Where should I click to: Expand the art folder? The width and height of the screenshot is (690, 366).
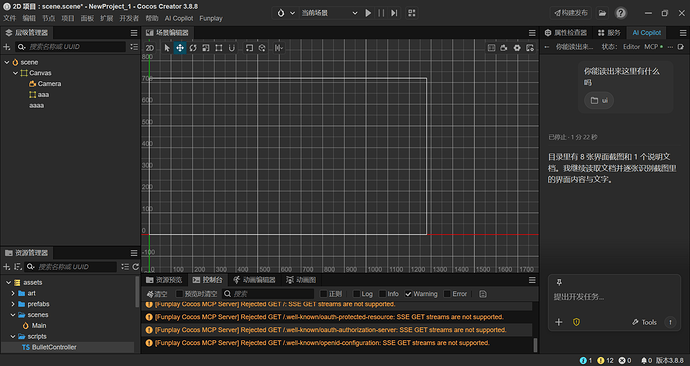tap(13, 293)
